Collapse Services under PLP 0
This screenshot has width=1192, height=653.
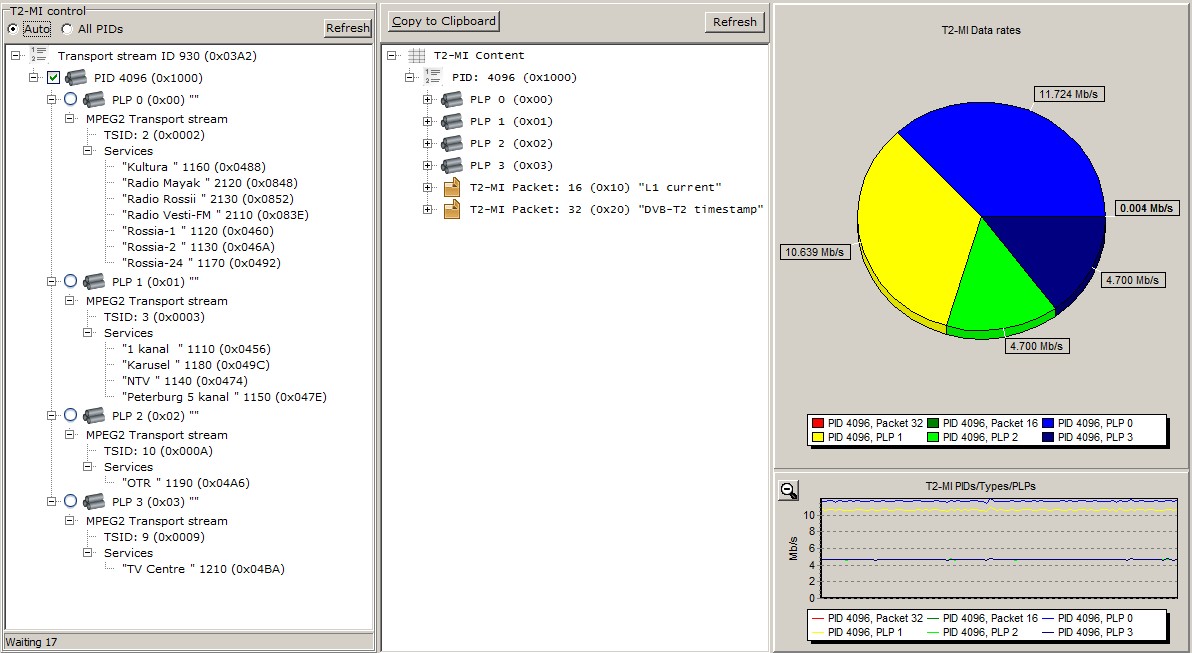point(88,151)
